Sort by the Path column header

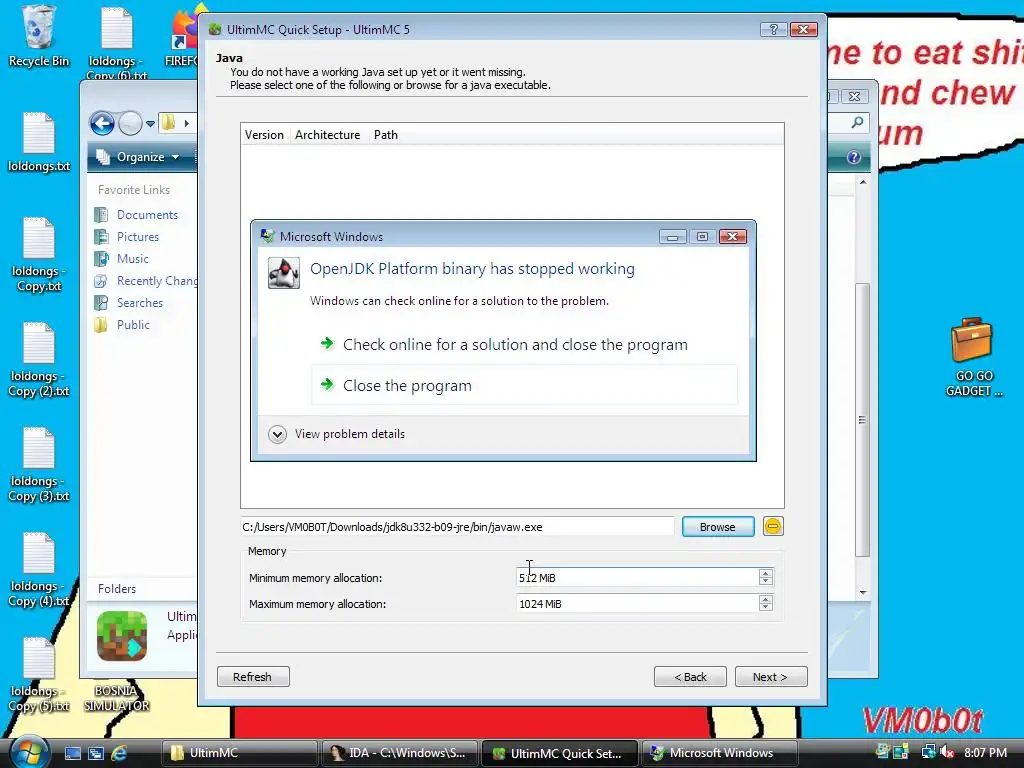coord(385,135)
